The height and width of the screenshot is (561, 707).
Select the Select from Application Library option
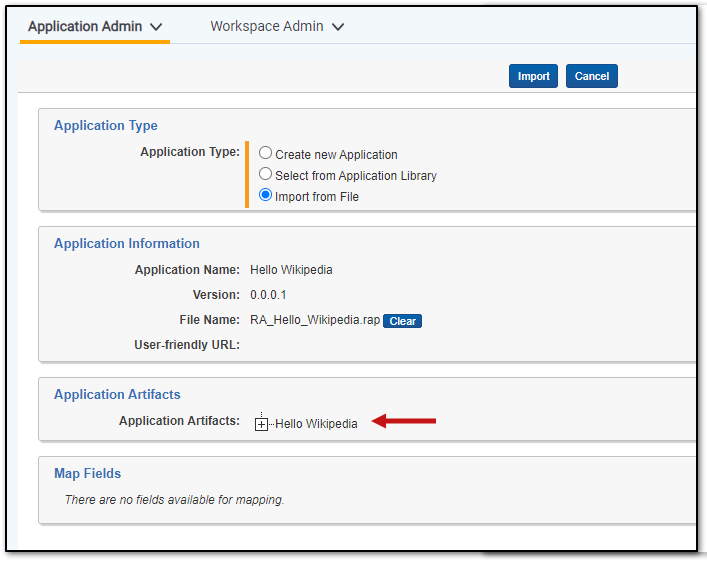(x=265, y=174)
